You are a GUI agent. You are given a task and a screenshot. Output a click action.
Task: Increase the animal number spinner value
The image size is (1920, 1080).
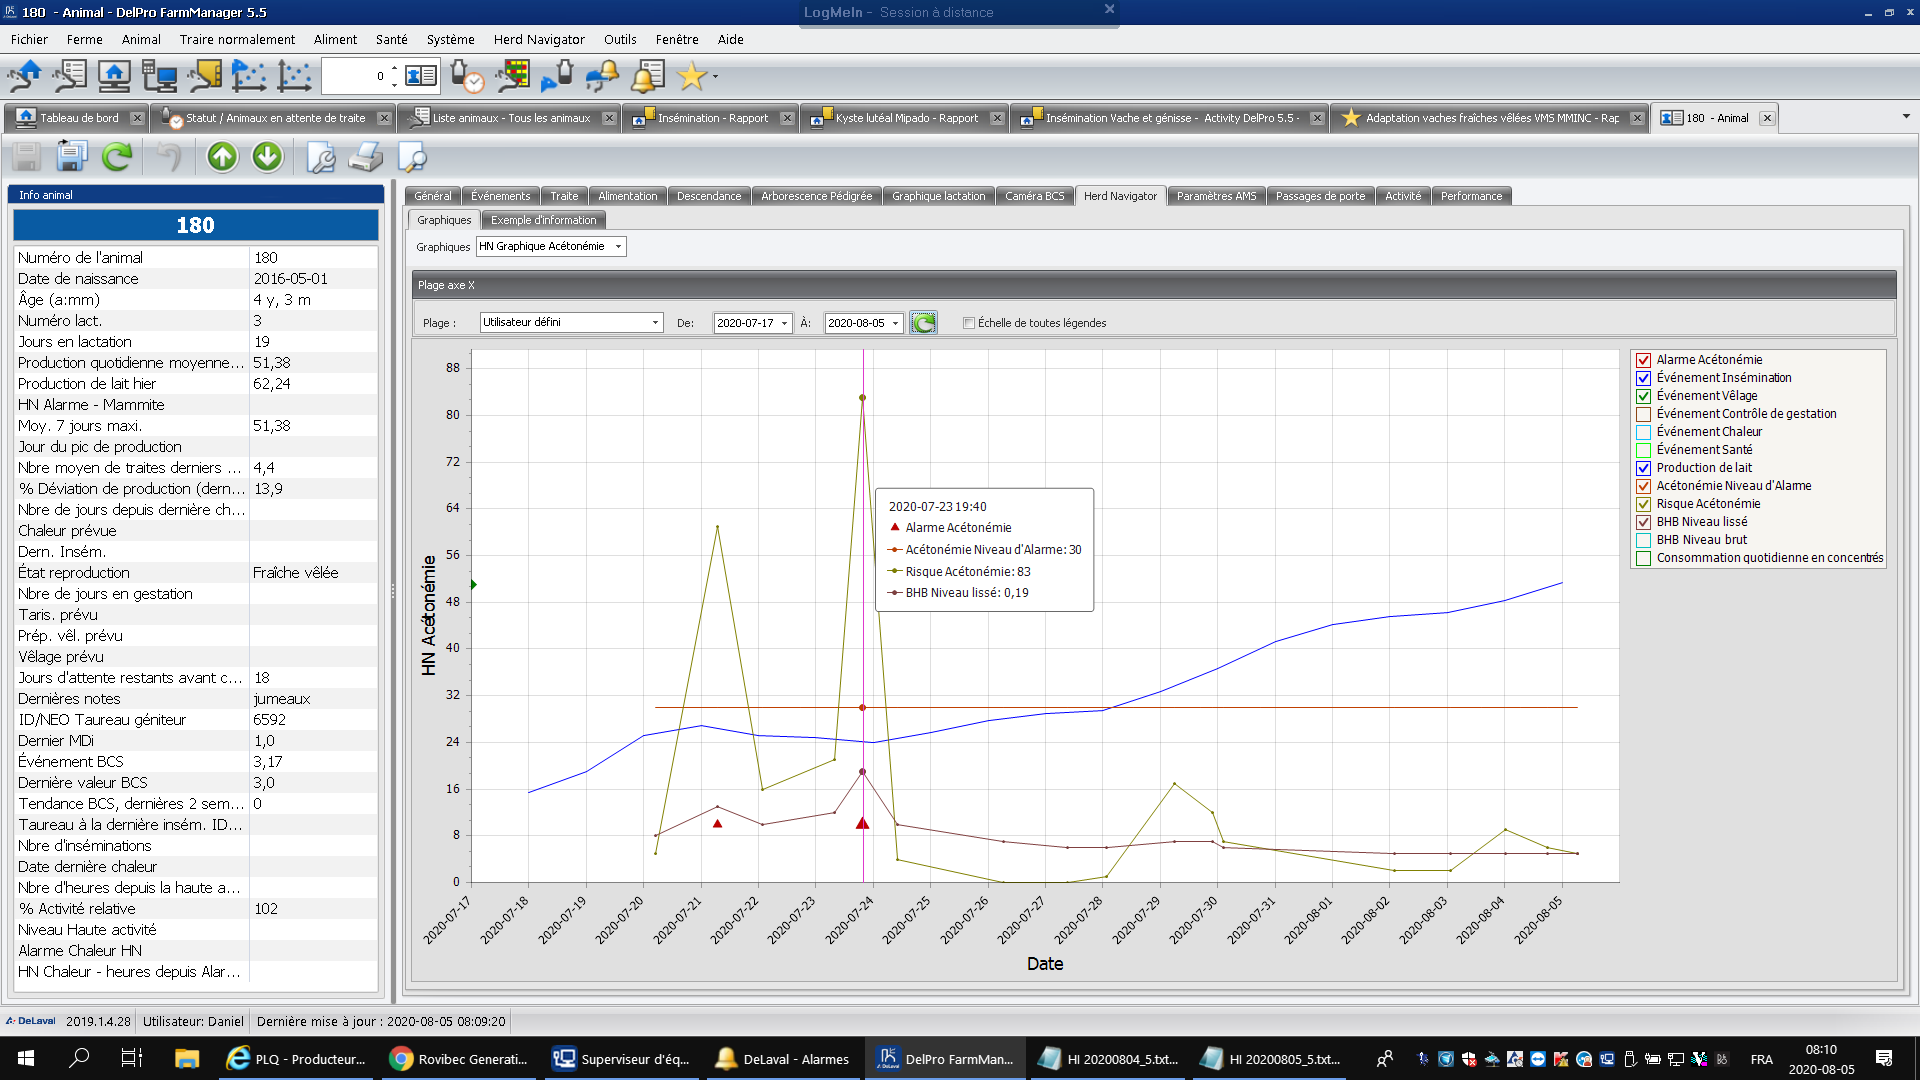tap(394, 69)
